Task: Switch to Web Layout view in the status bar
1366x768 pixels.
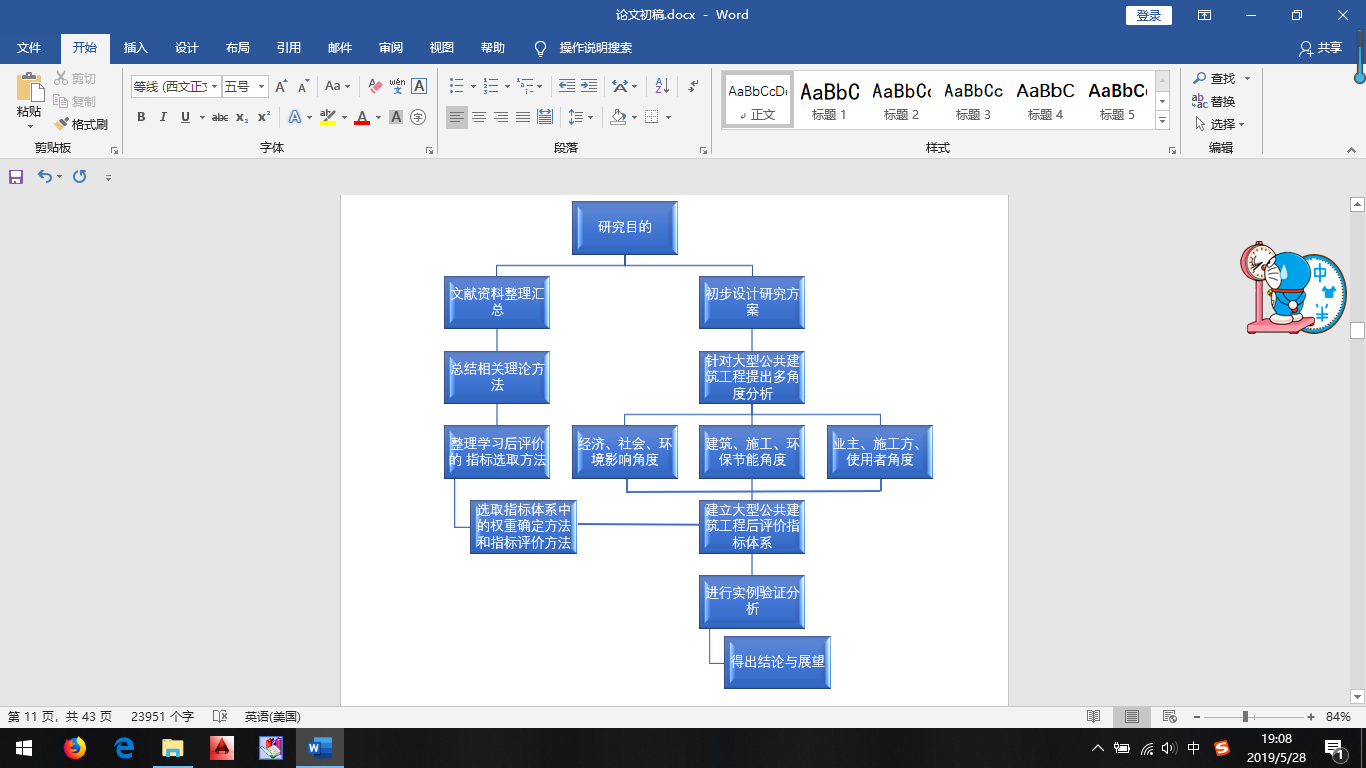Action: click(1169, 717)
